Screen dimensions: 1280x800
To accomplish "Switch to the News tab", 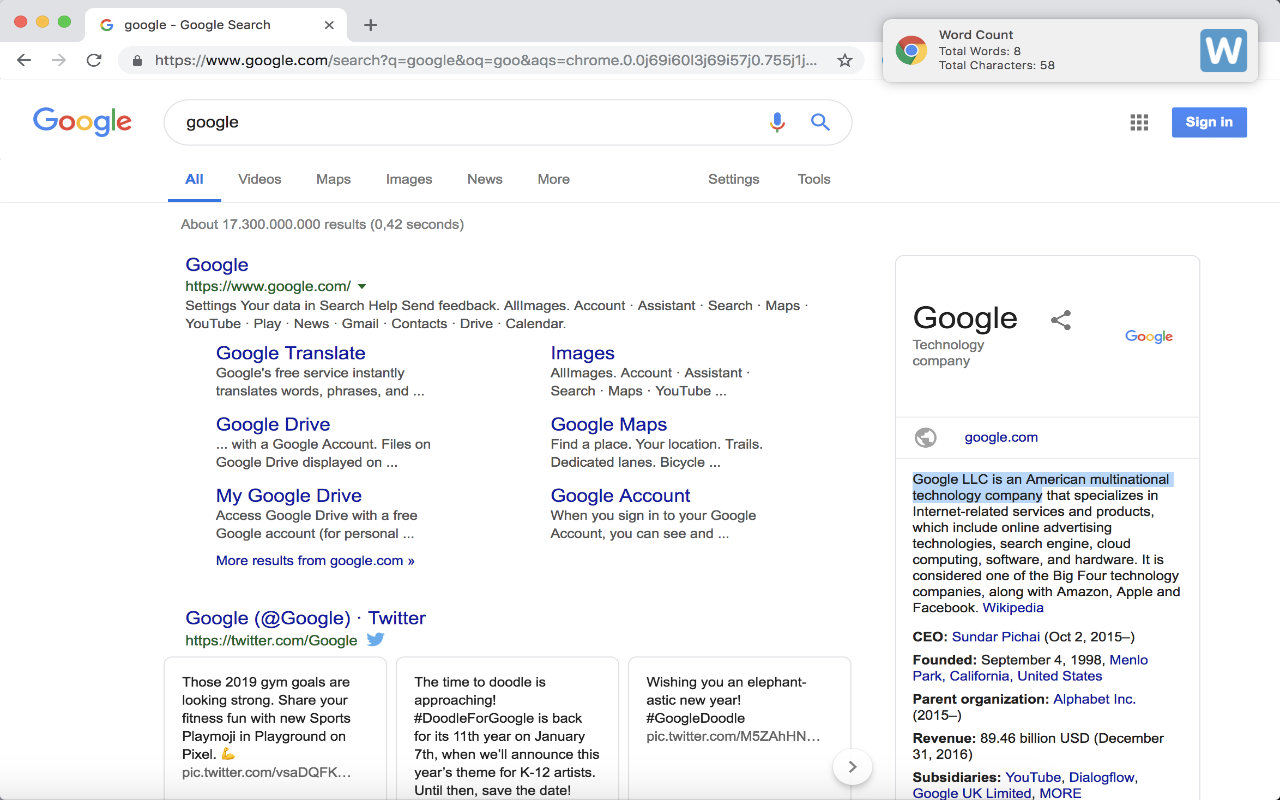I will click(x=485, y=179).
